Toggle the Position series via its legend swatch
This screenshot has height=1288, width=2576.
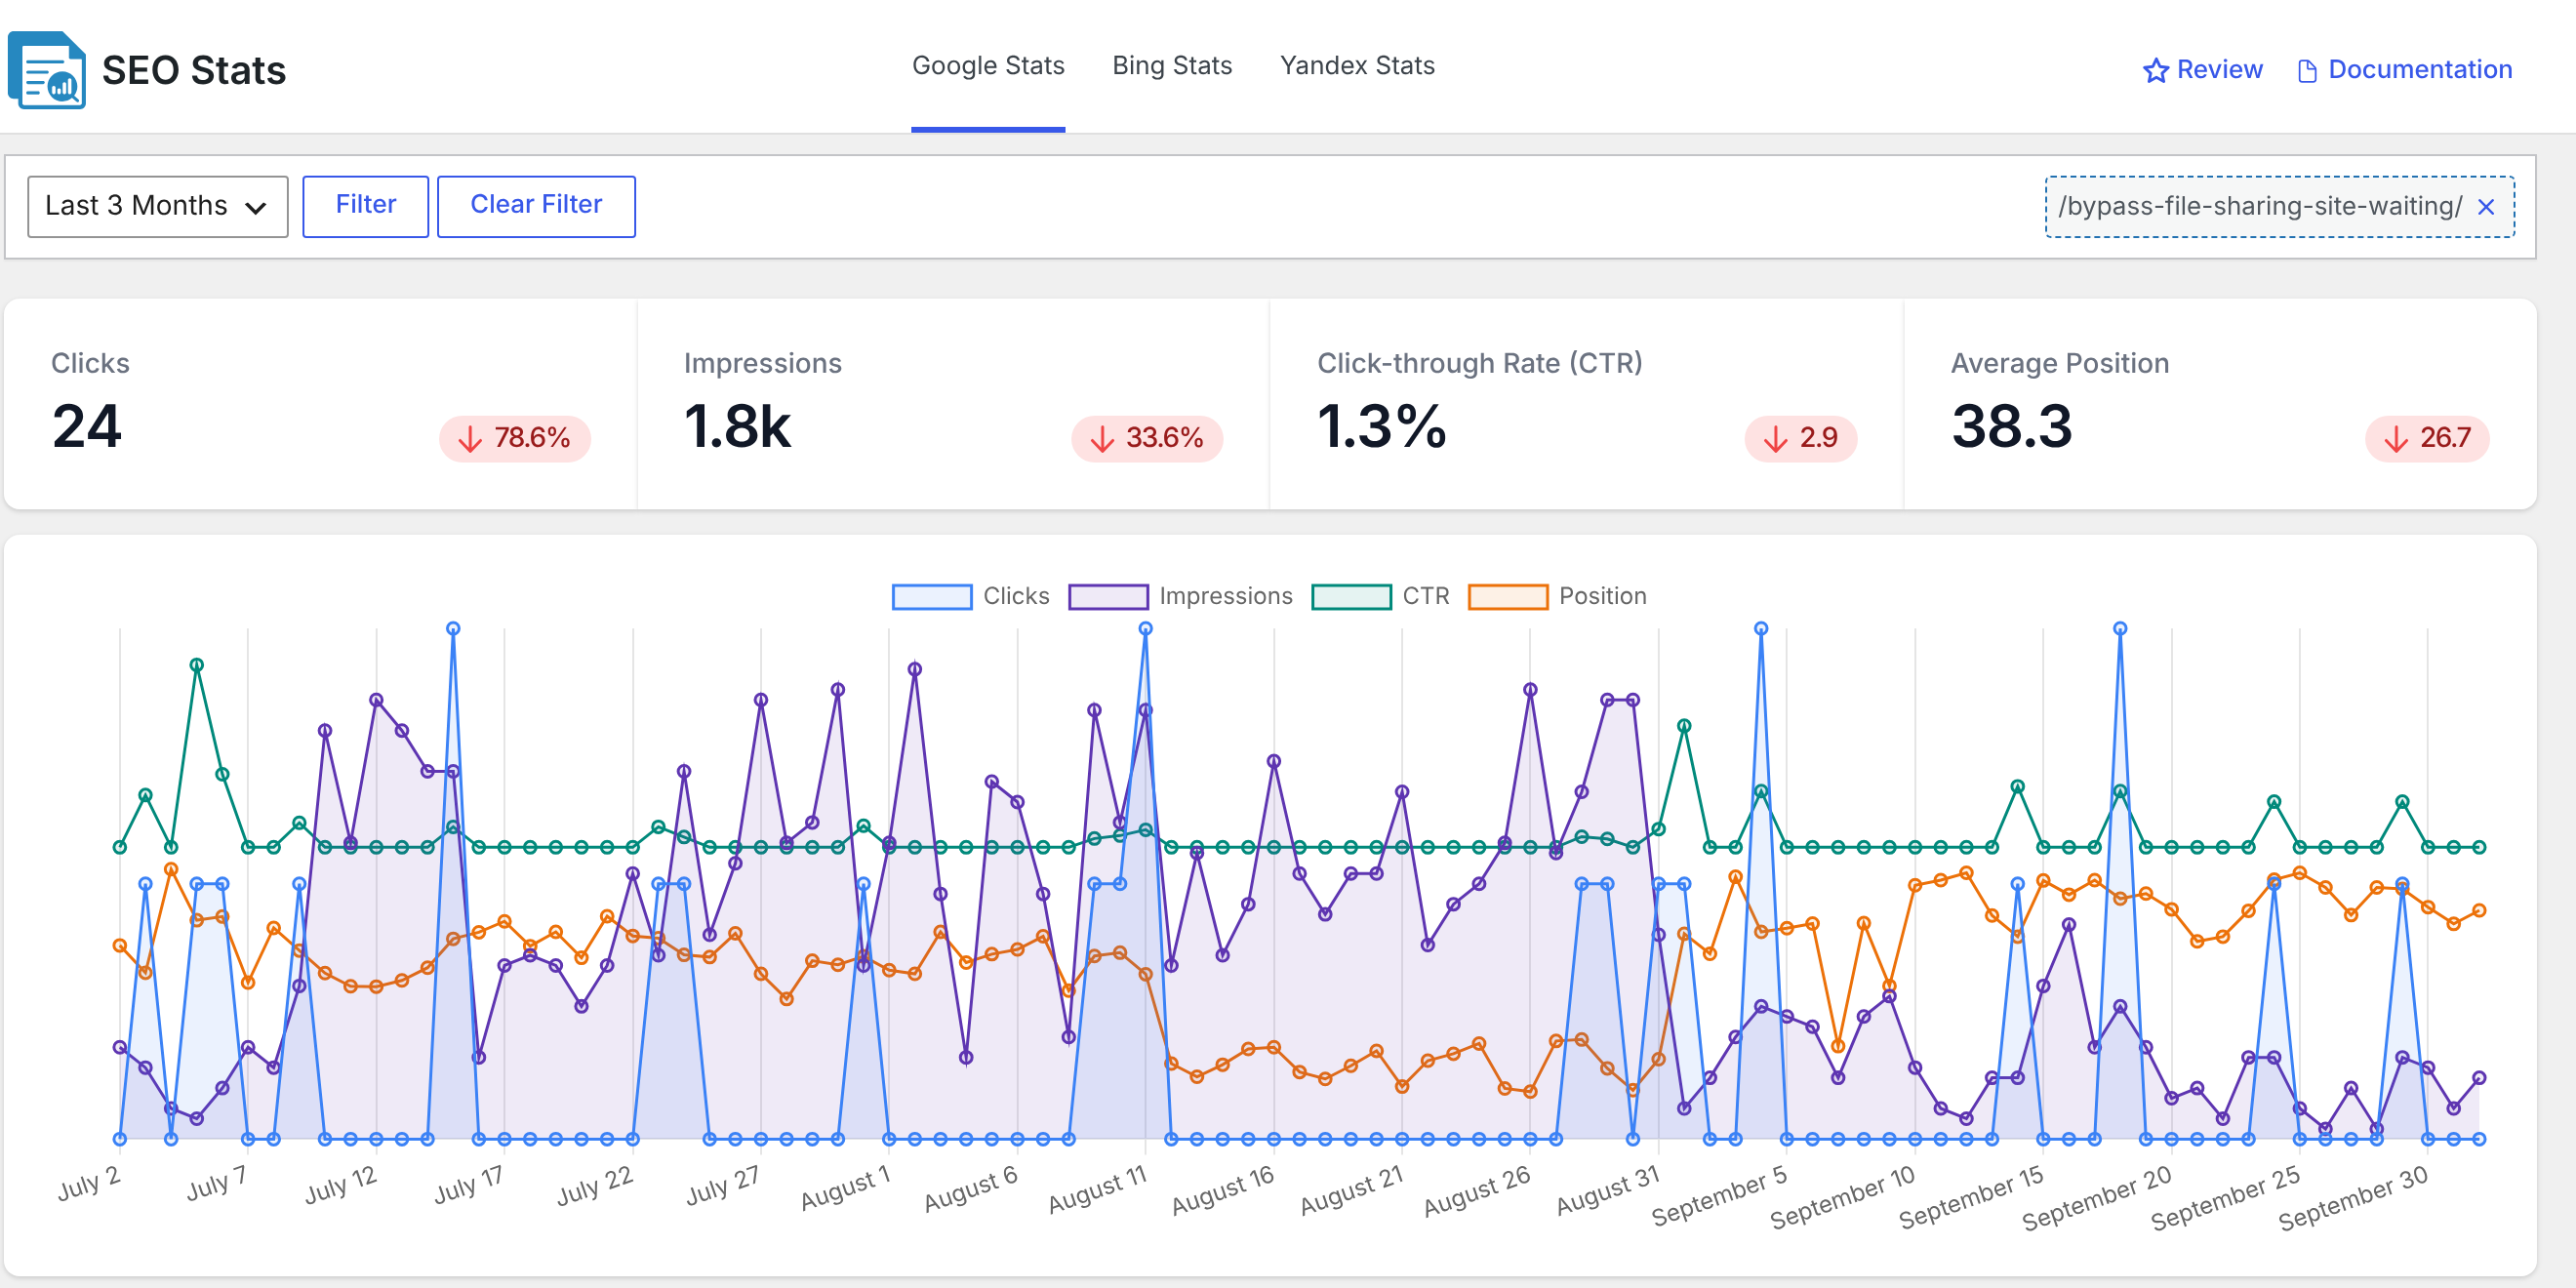pyautogui.click(x=1508, y=597)
